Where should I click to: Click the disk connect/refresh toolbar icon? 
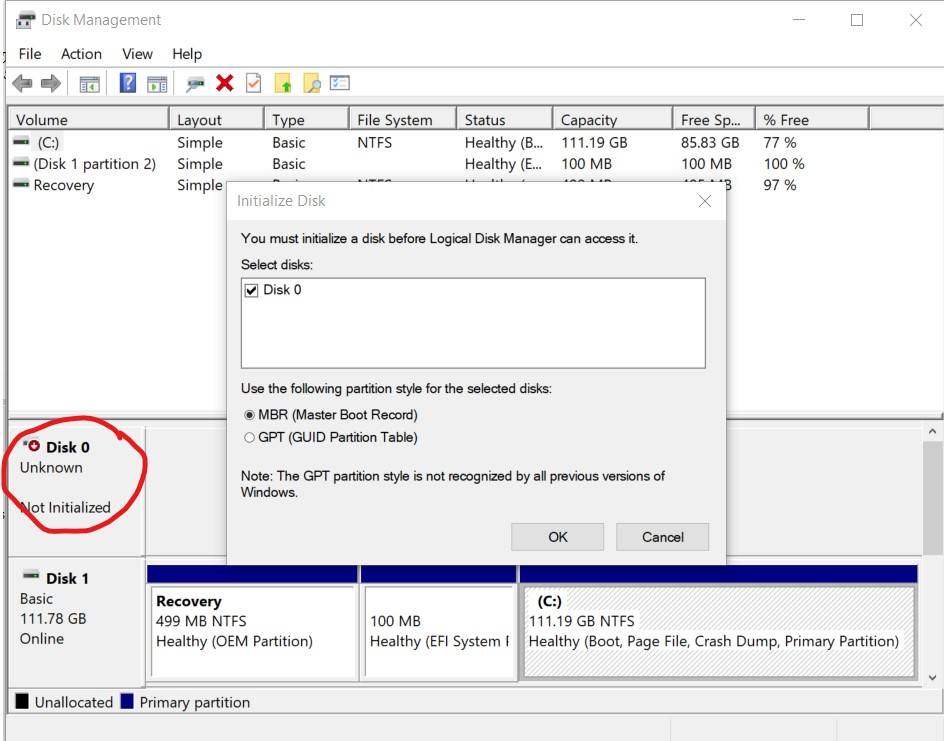point(194,84)
